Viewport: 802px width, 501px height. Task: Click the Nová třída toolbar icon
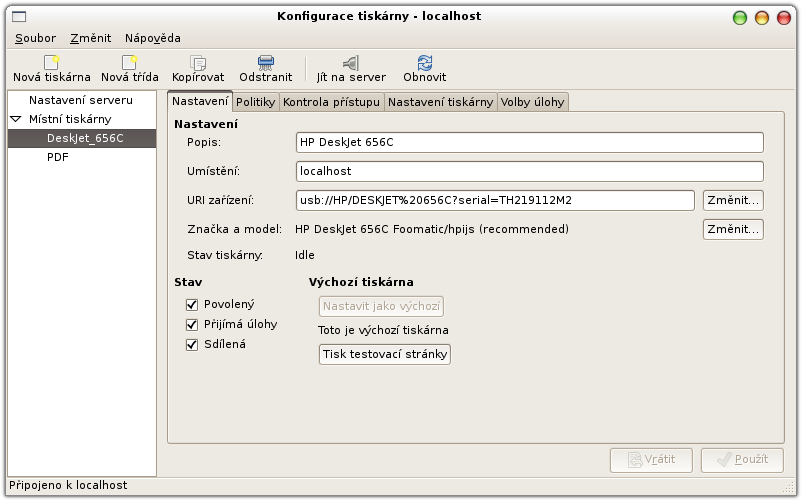129,62
